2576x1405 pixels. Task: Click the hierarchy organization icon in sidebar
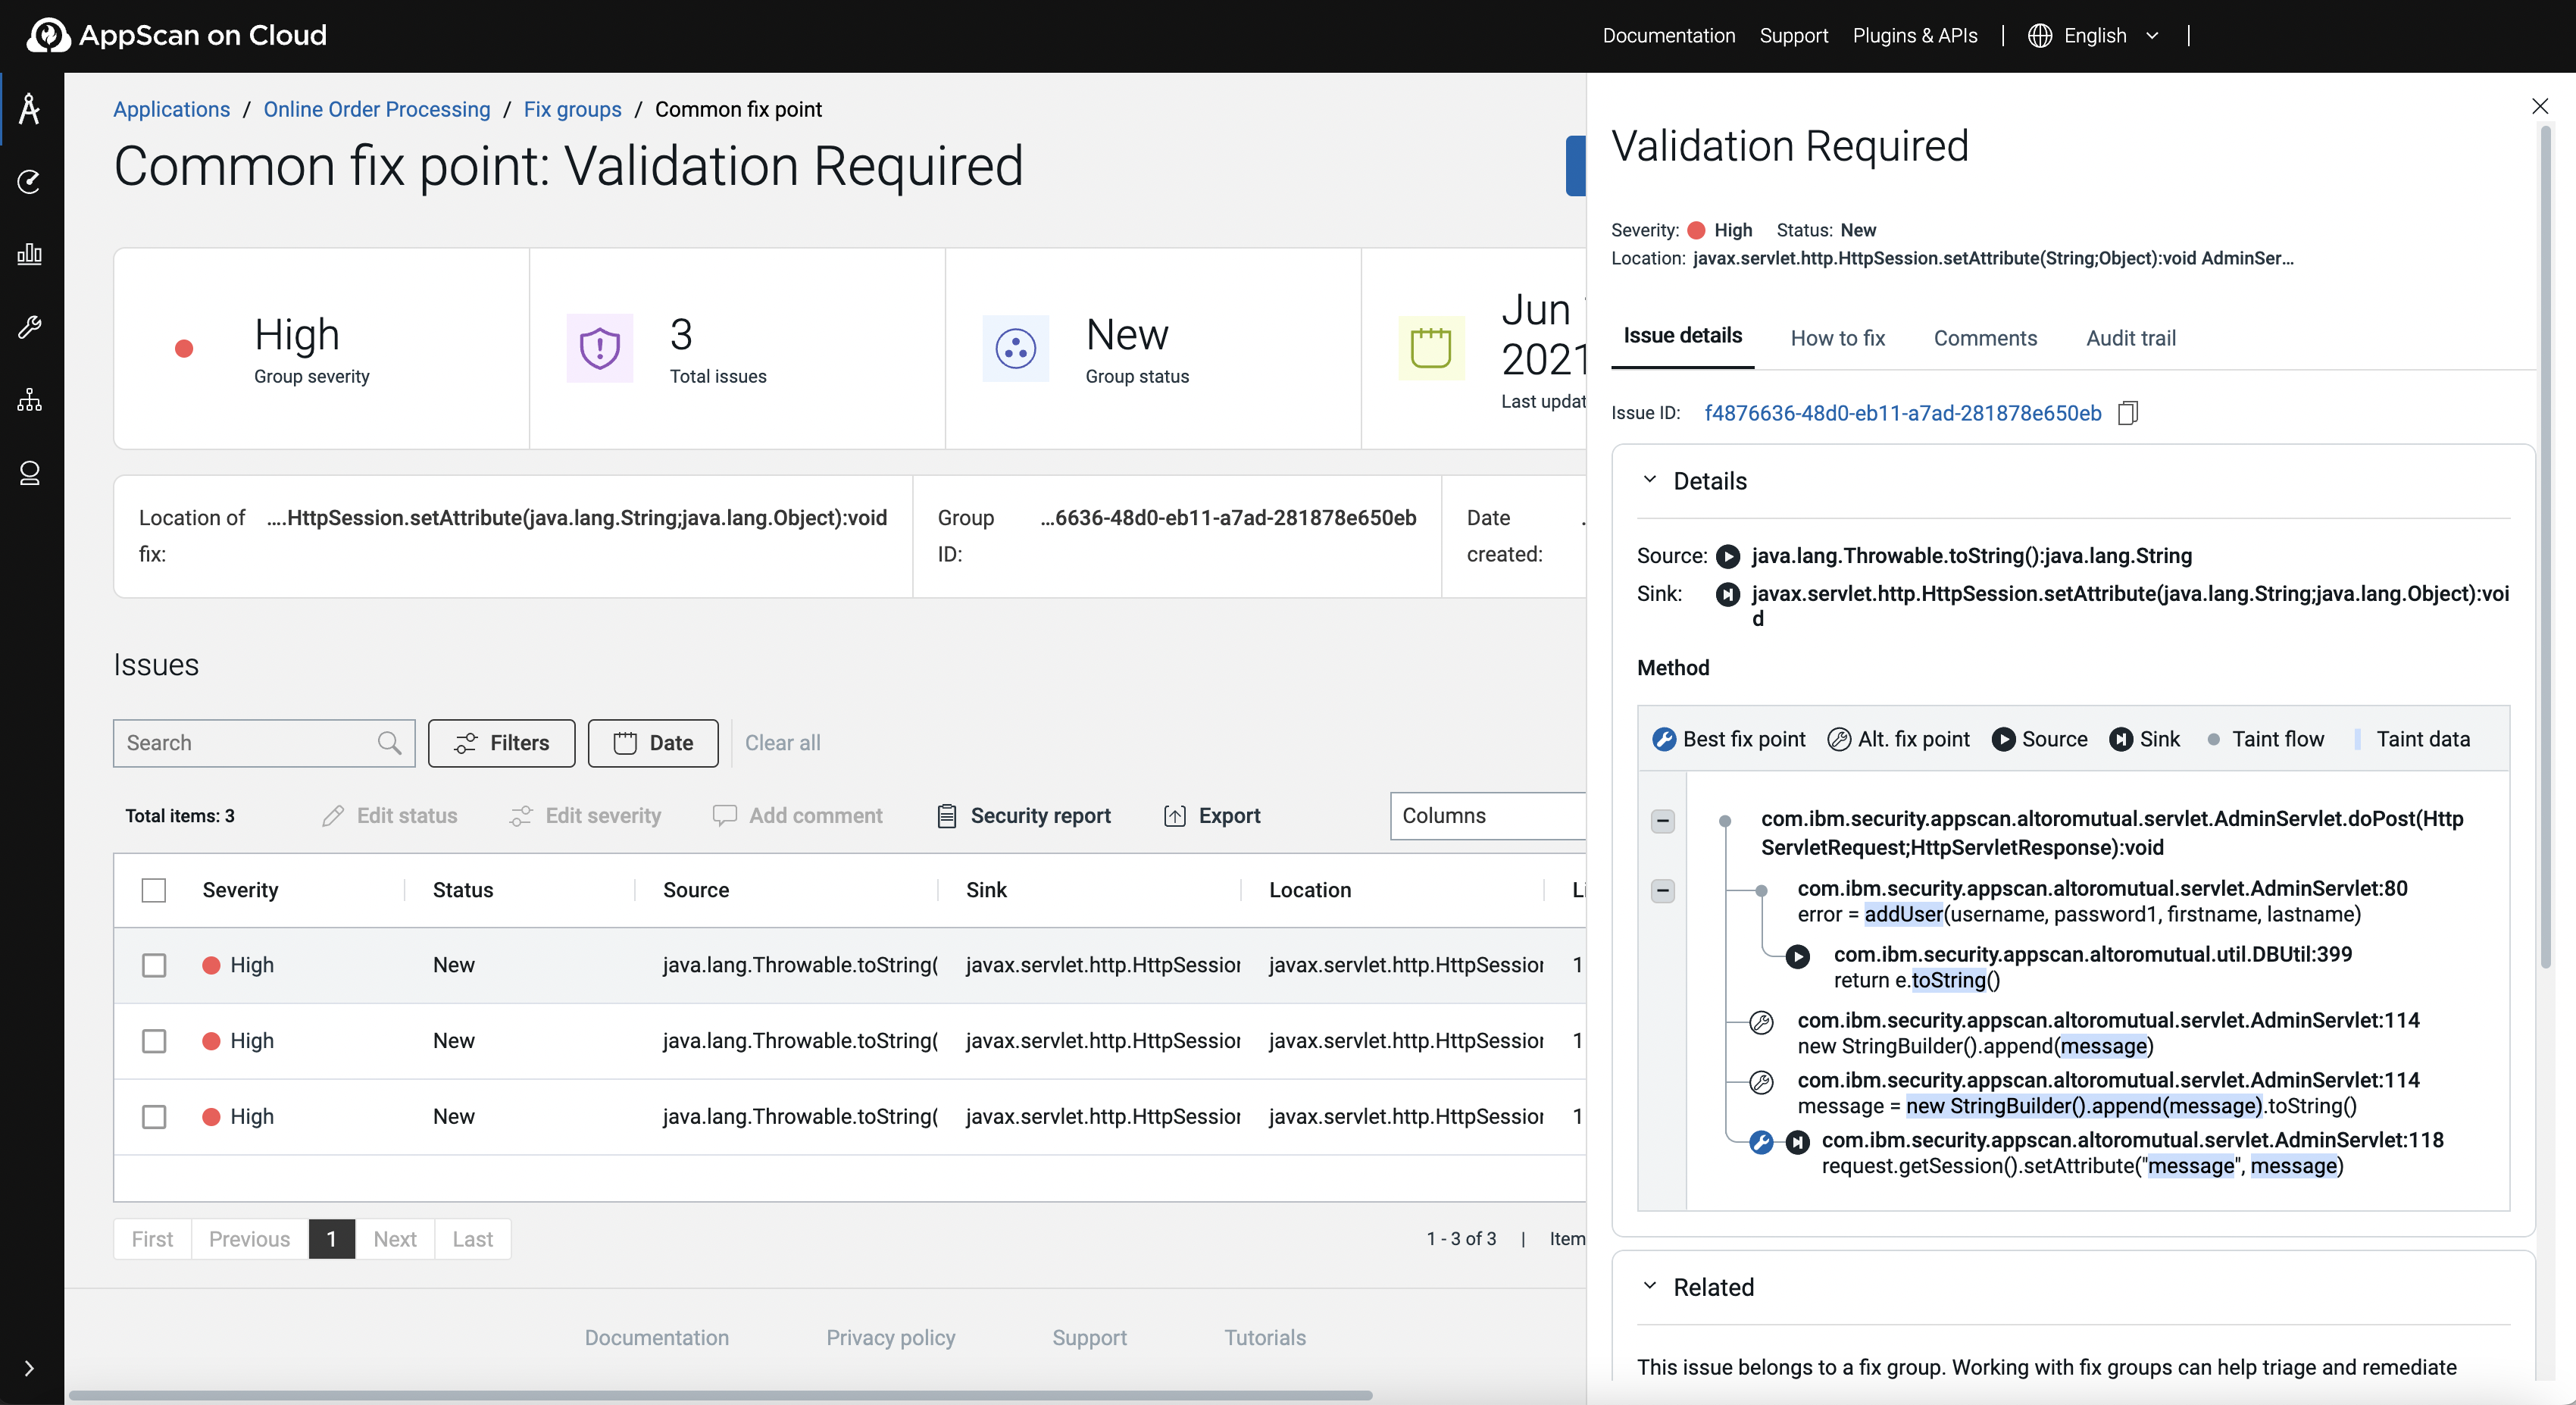click(x=30, y=400)
